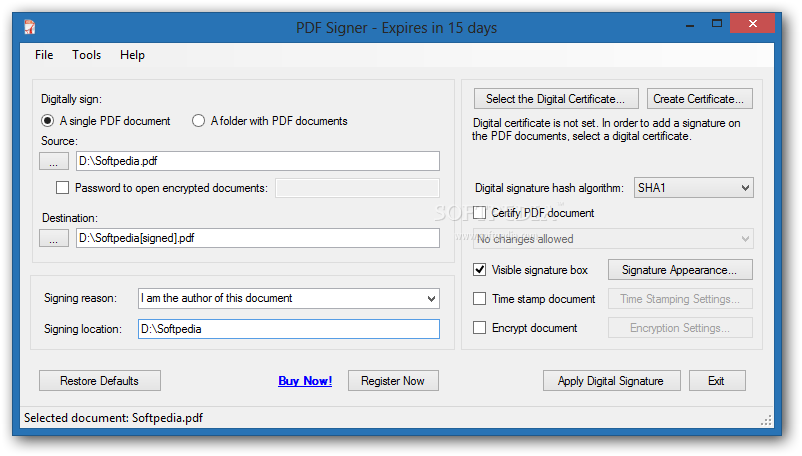Browse for the destination file path

click(54, 238)
